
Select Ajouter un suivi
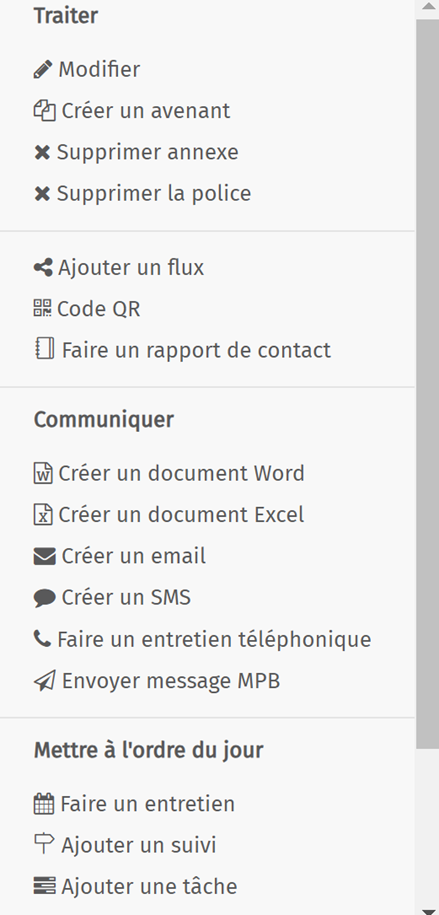(125, 846)
